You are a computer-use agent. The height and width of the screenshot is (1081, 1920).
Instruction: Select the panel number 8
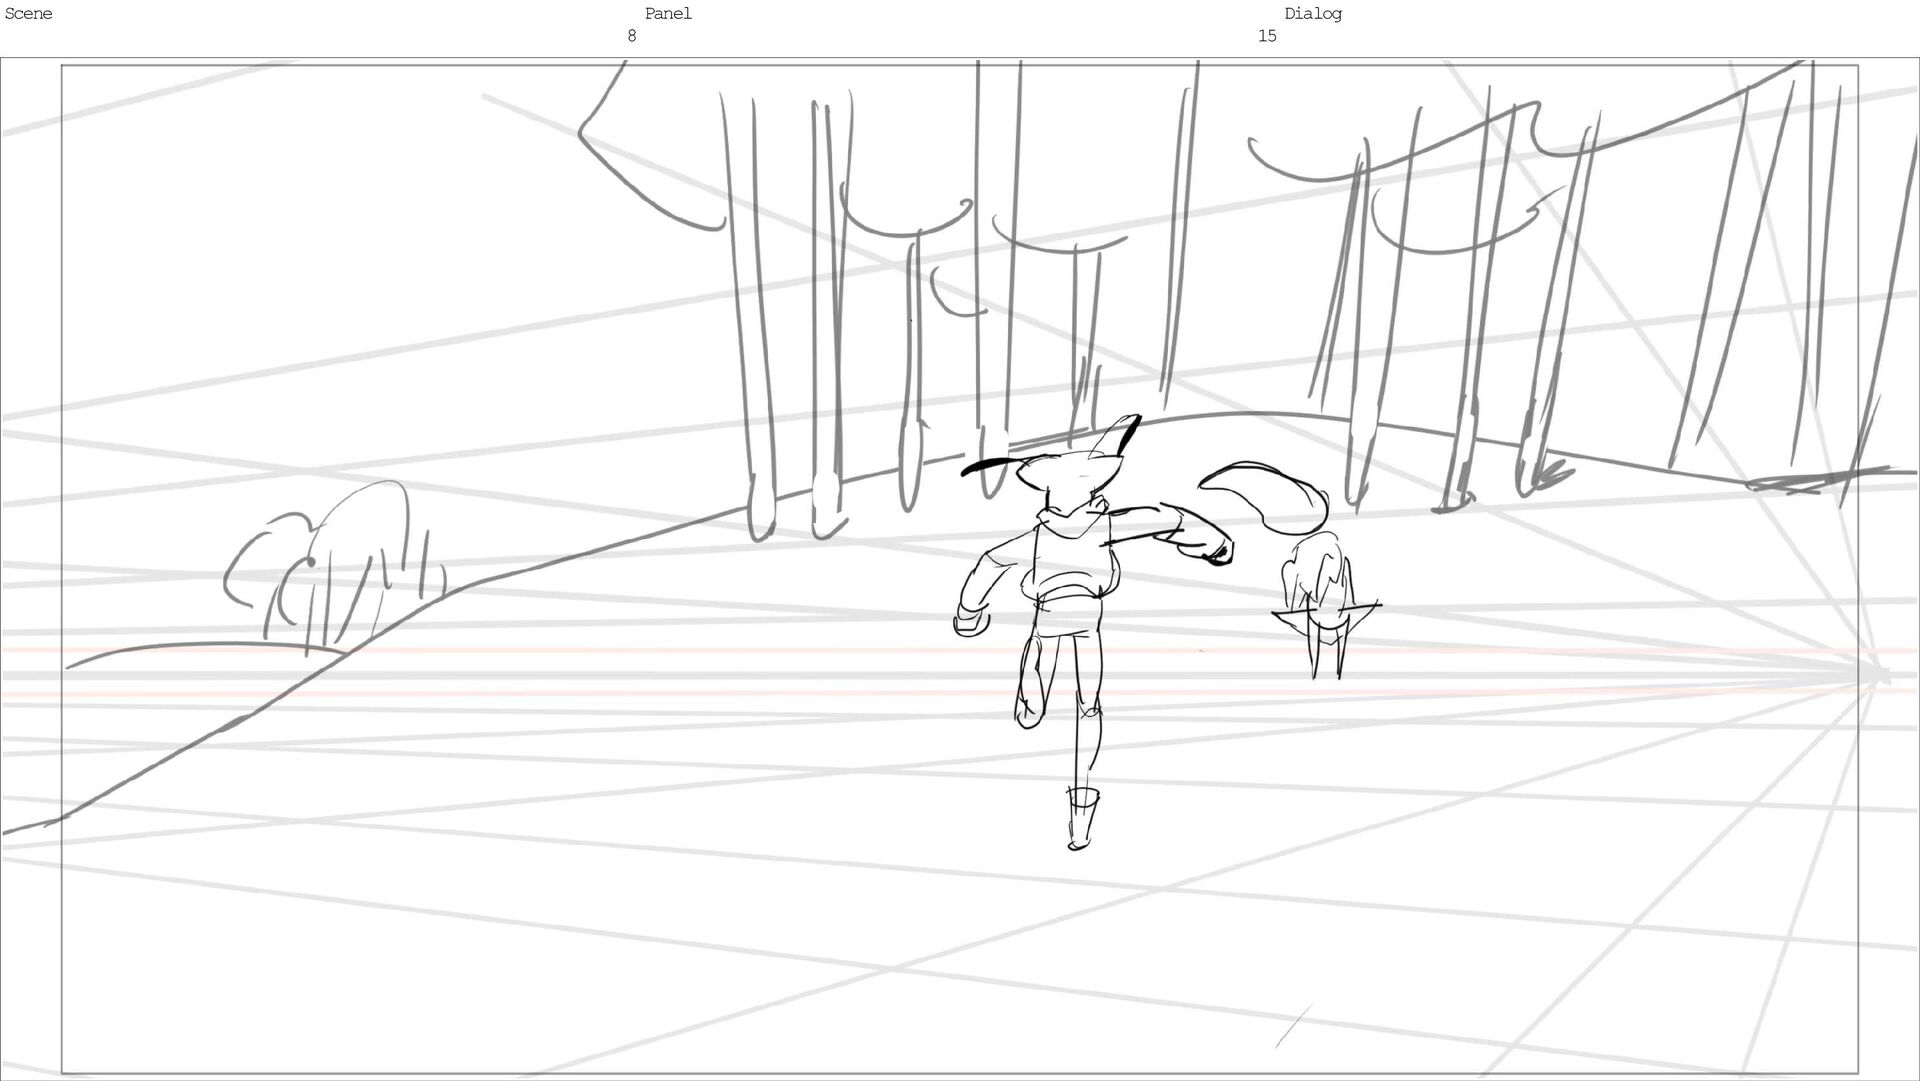coord(631,36)
